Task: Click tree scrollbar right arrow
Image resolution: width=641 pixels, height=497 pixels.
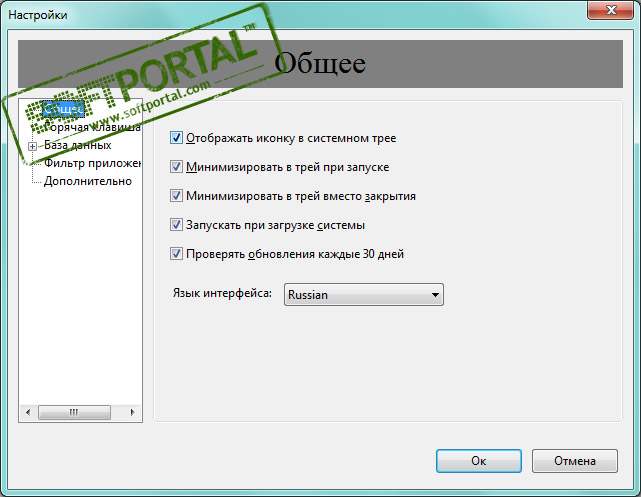Action: coord(132,412)
